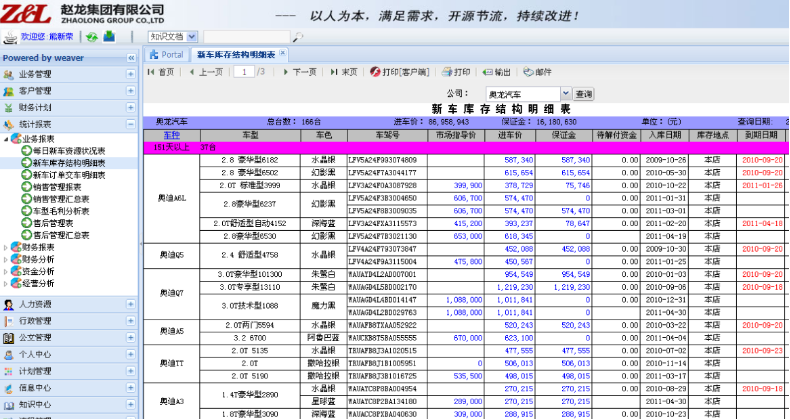Click the page number input field
This screenshot has height=420, width=790.
click(244, 73)
